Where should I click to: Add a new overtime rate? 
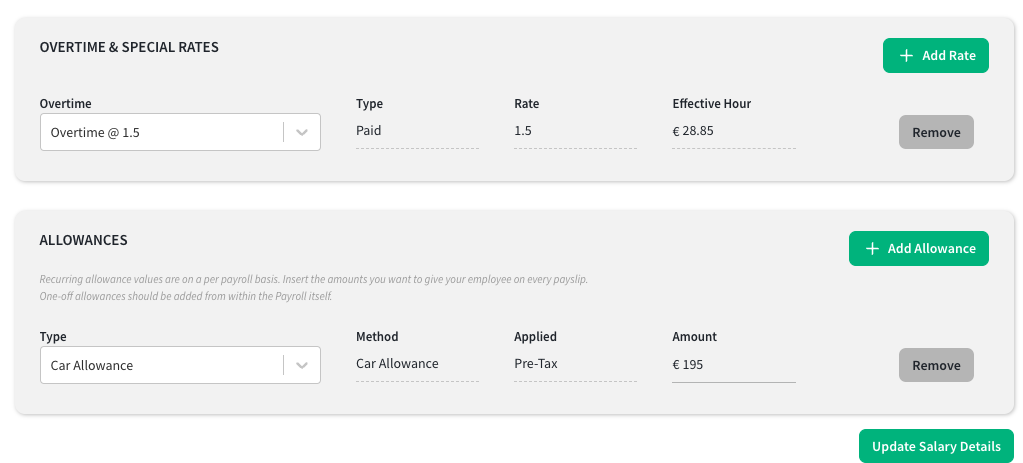tap(936, 55)
